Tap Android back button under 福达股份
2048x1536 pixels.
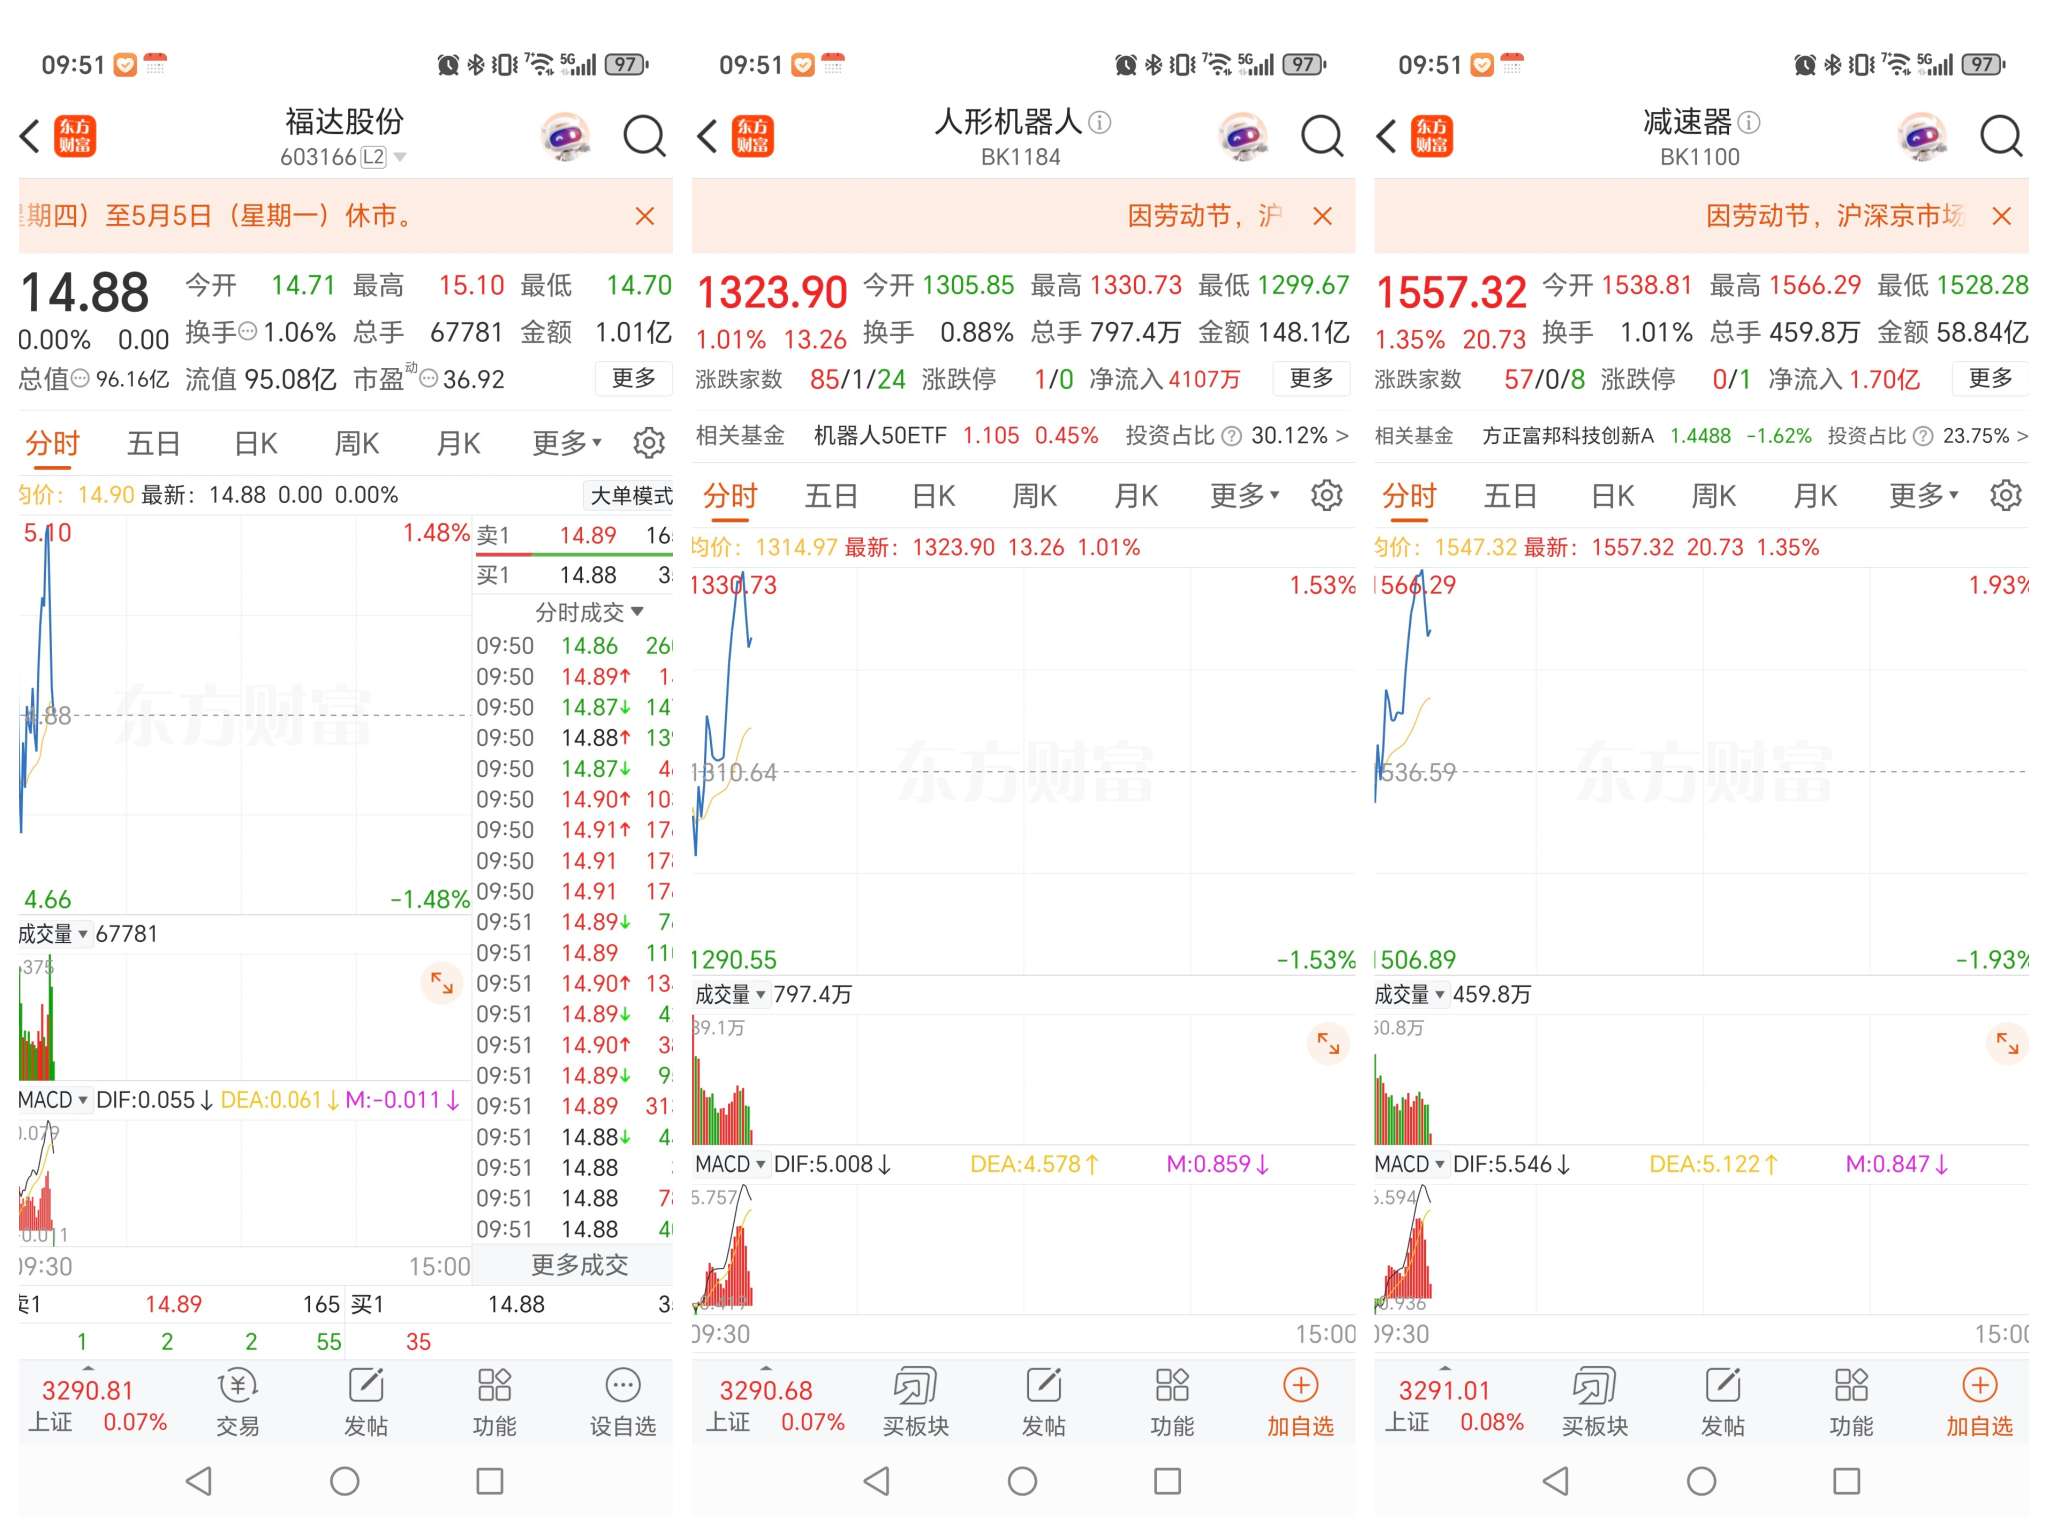coord(199,1481)
